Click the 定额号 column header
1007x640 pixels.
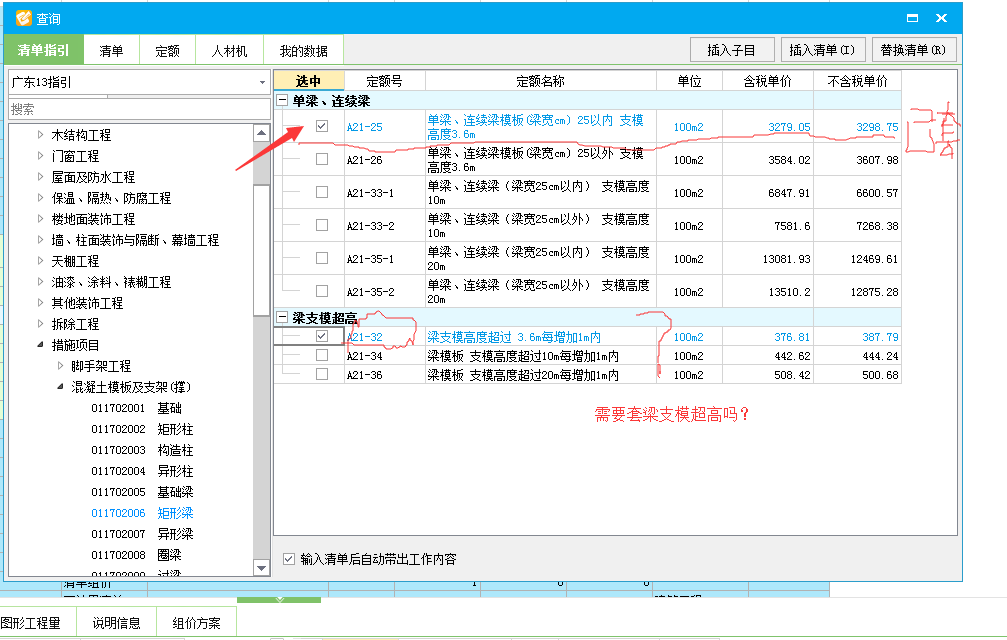click(x=385, y=81)
